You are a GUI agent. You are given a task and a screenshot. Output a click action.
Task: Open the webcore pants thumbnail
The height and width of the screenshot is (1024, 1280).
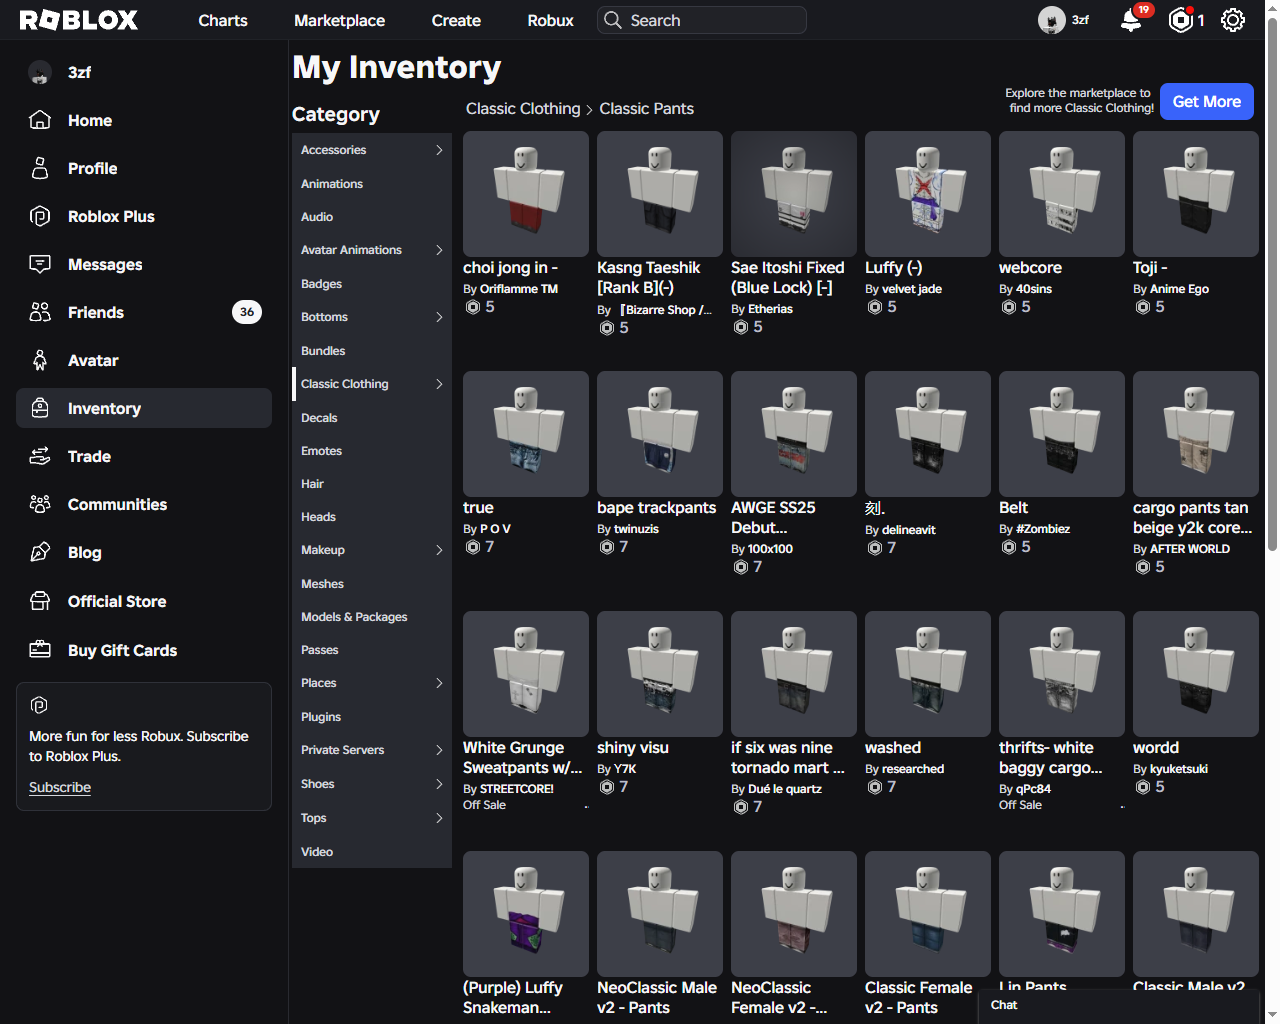(x=1062, y=194)
